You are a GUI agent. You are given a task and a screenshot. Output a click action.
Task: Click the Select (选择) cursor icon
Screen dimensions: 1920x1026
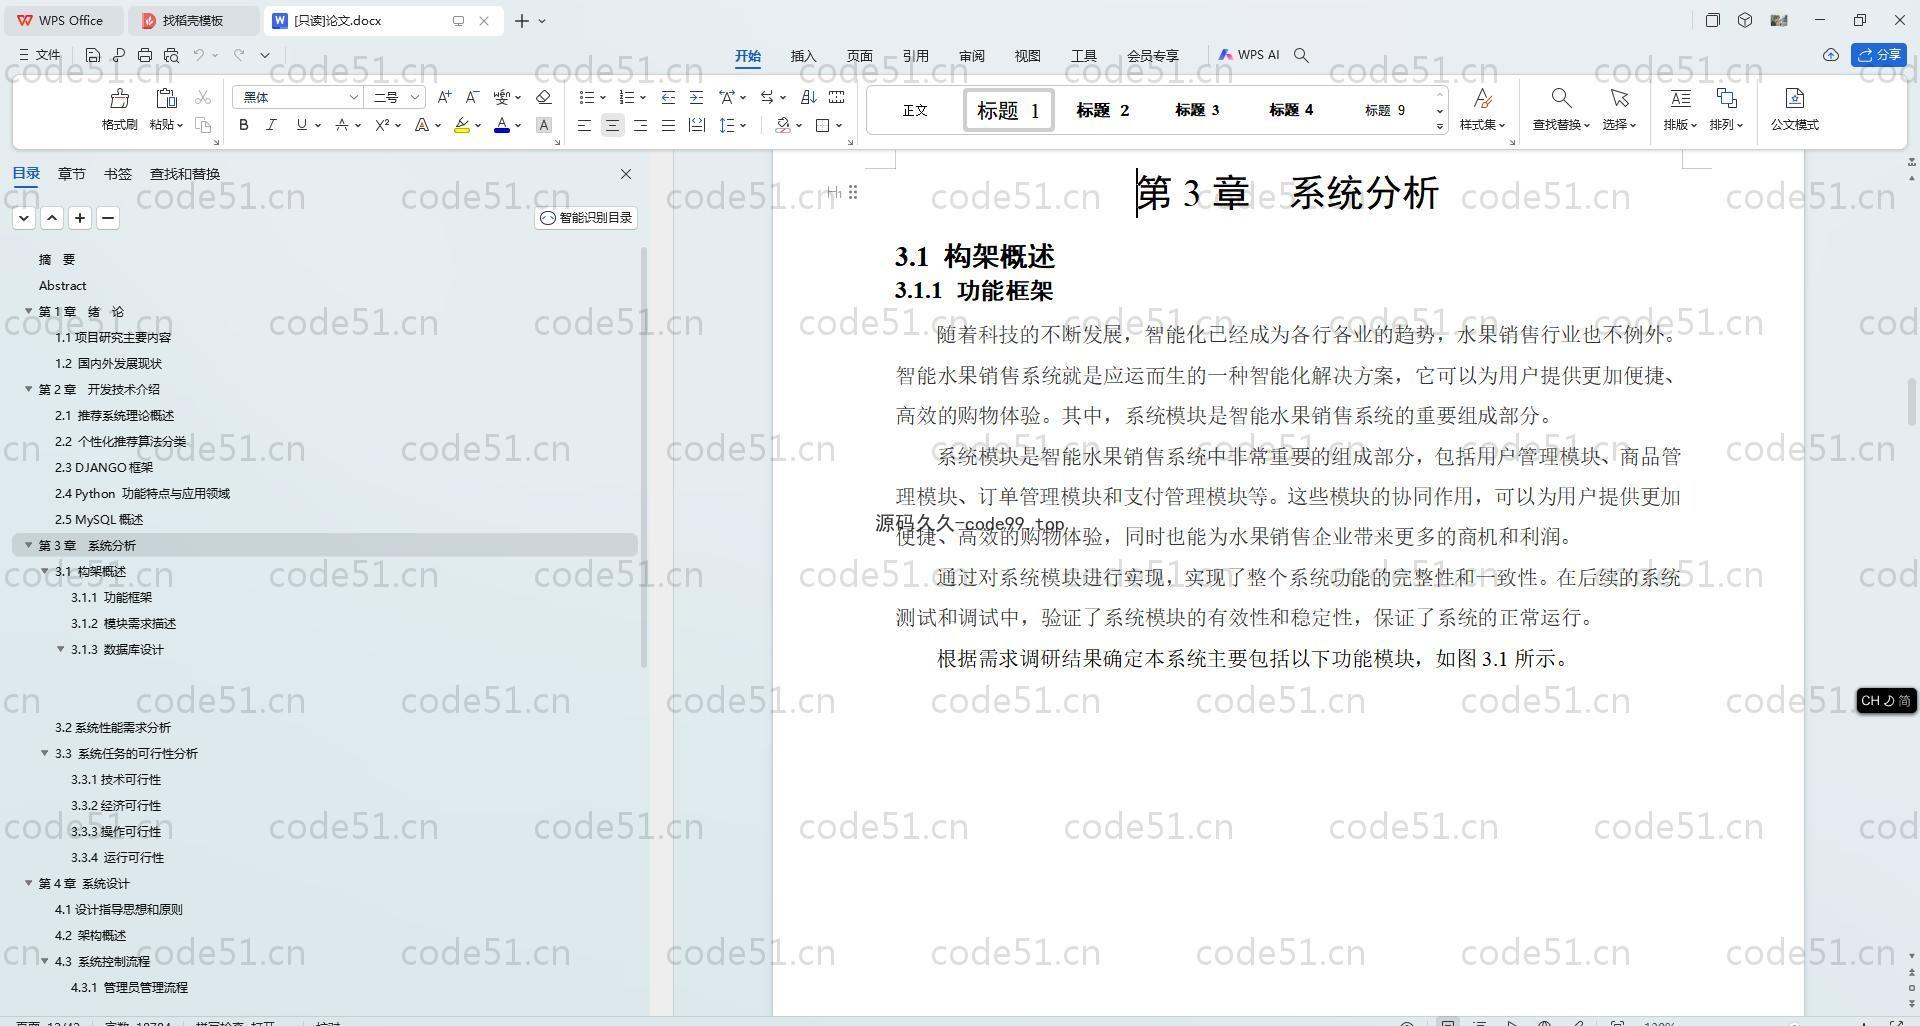click(x=1619, y=98)
